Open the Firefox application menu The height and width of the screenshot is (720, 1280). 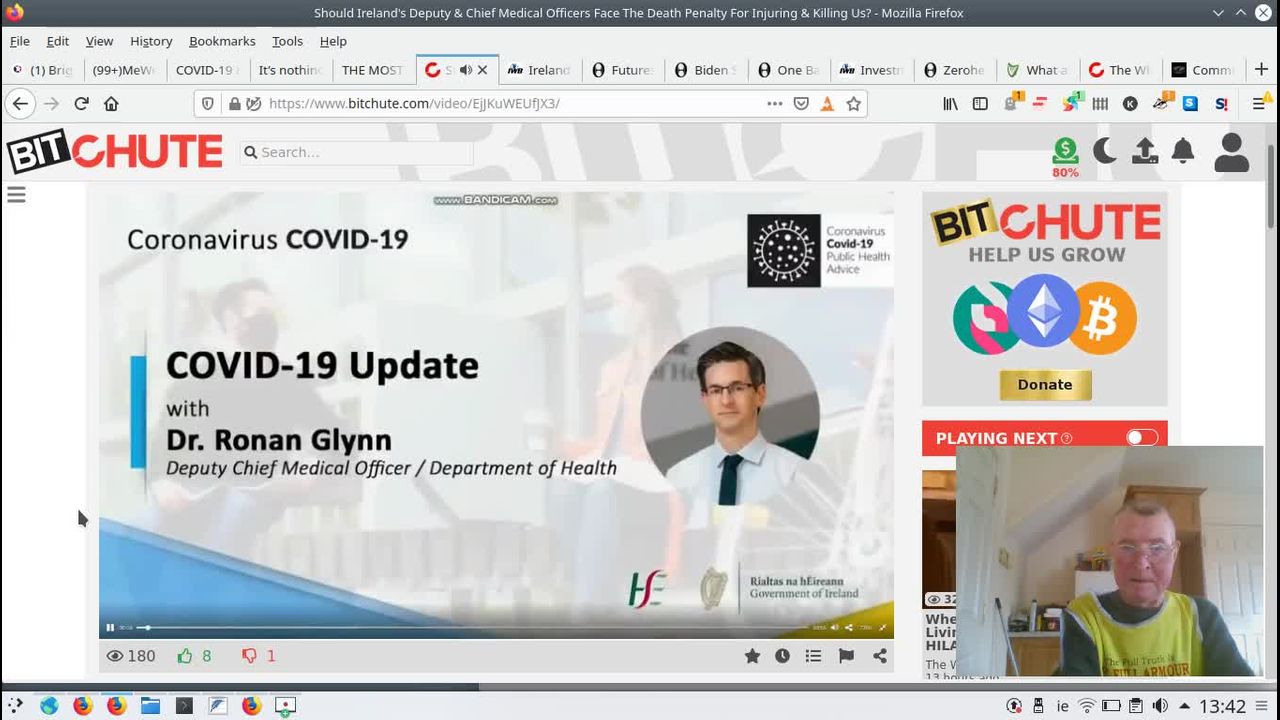pyautogui.click(x=1259, y=104)
